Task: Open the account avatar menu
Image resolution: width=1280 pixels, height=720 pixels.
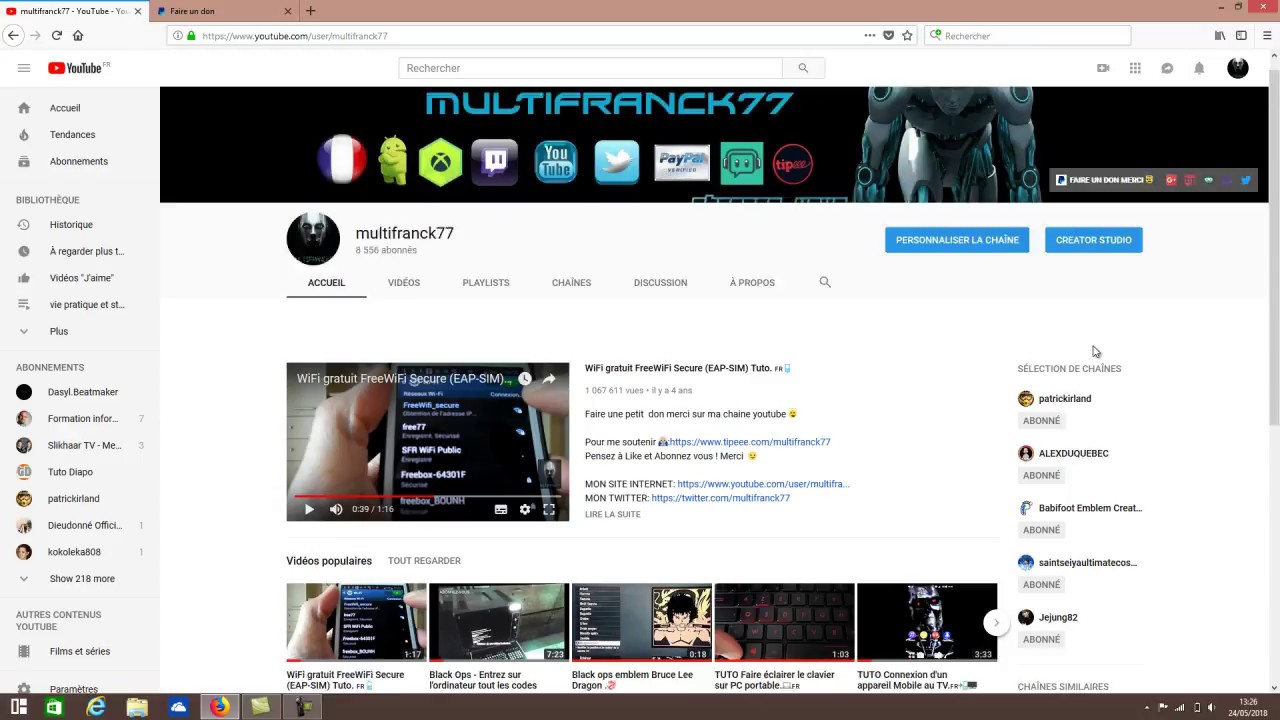Action: 1238,68
